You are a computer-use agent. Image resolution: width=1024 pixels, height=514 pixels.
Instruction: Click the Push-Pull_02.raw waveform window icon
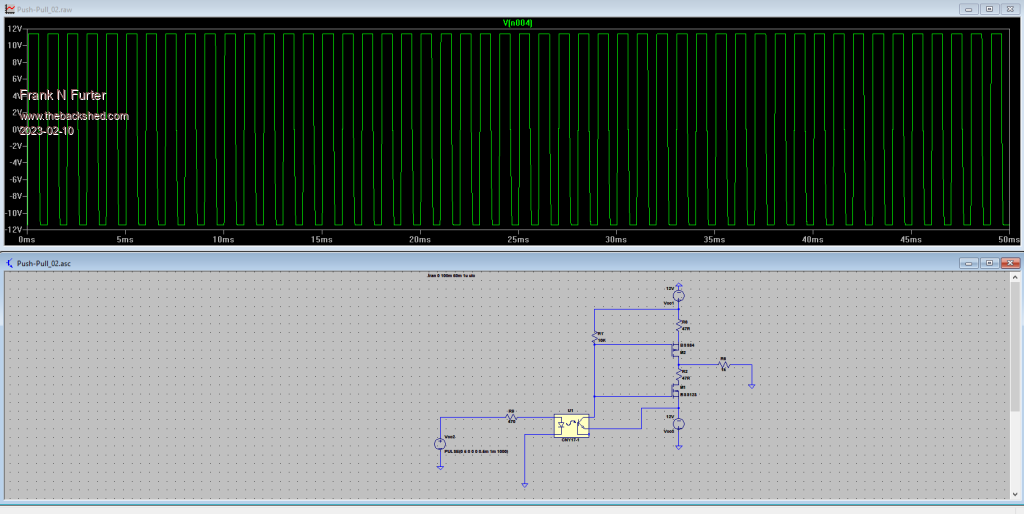[10, 8]
